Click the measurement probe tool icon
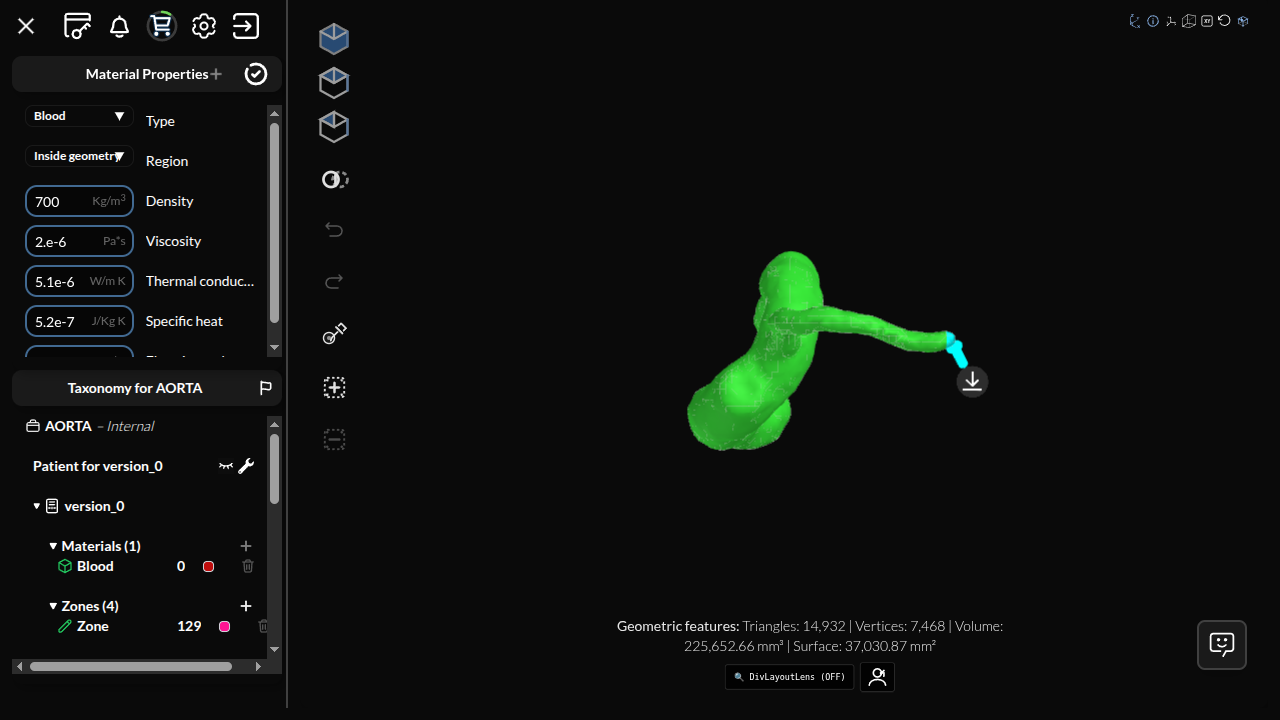Image resolution: width=1280 pixels, height=720 pixels. pyautogui.click(x=334, y=333)
